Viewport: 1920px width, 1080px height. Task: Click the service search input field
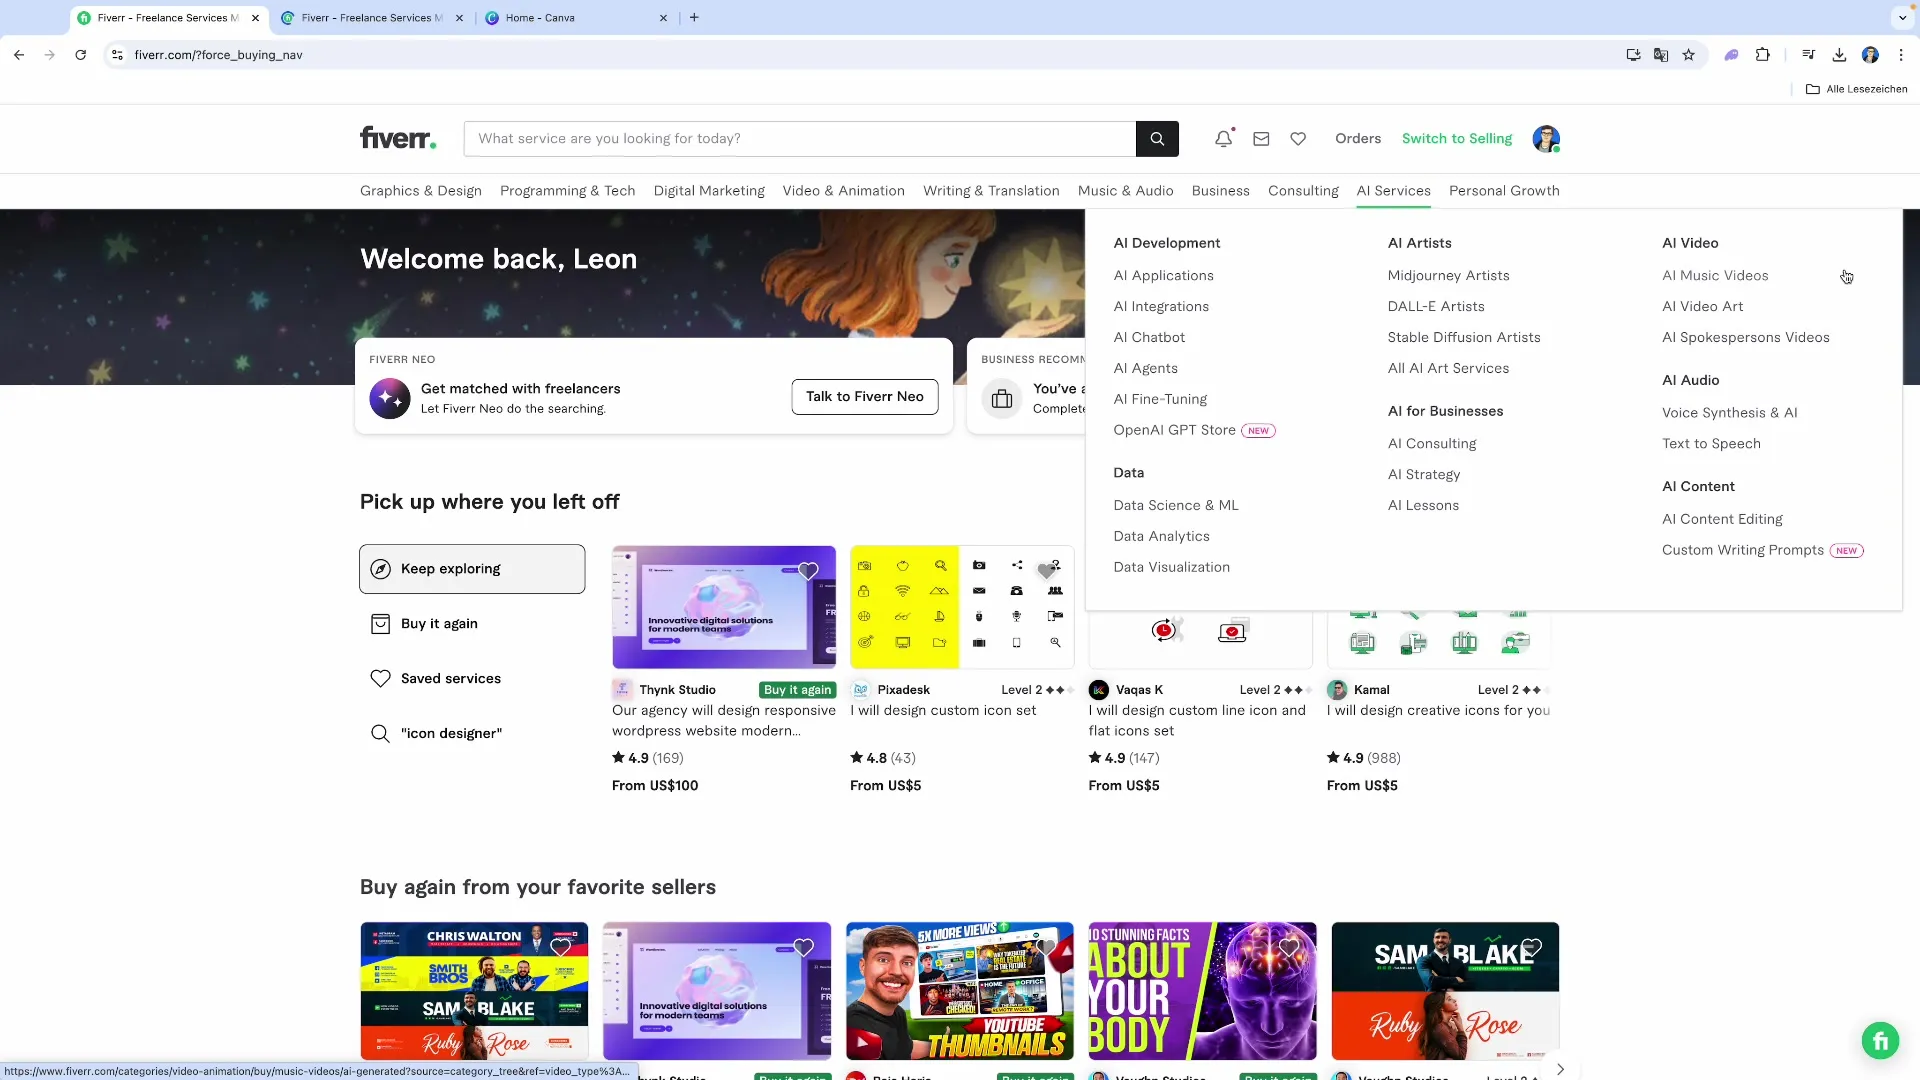[x=800, y=138]
